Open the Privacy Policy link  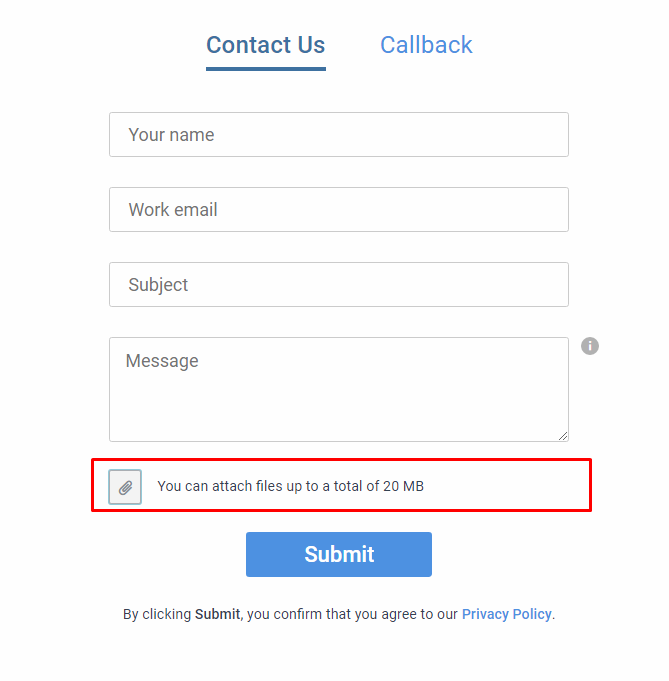(507, 614)
